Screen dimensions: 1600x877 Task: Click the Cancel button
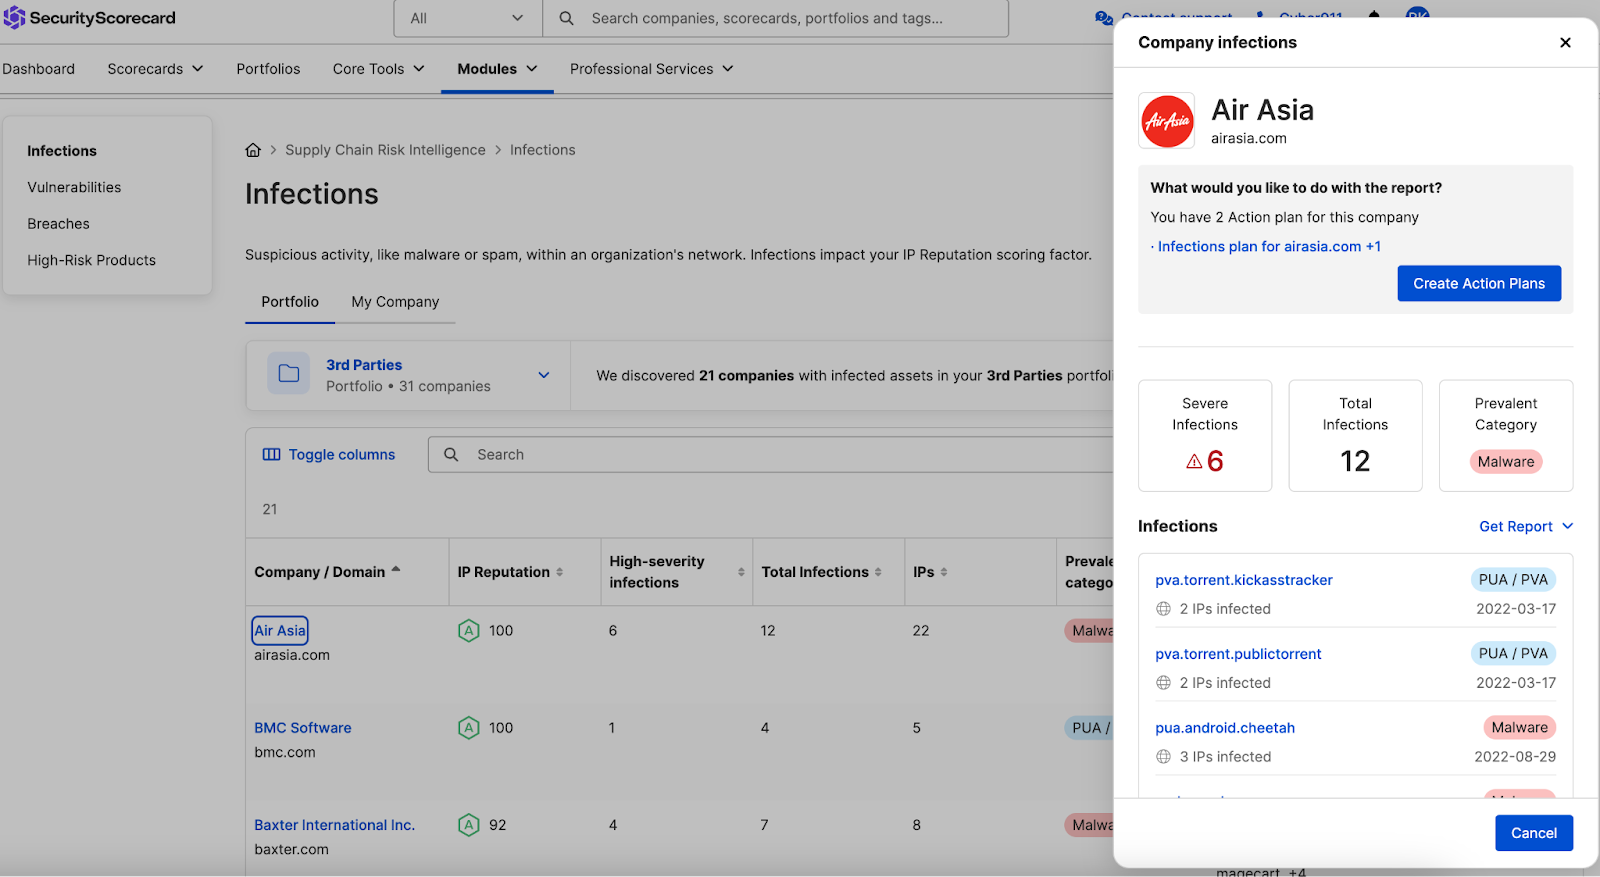(1534, 833)
